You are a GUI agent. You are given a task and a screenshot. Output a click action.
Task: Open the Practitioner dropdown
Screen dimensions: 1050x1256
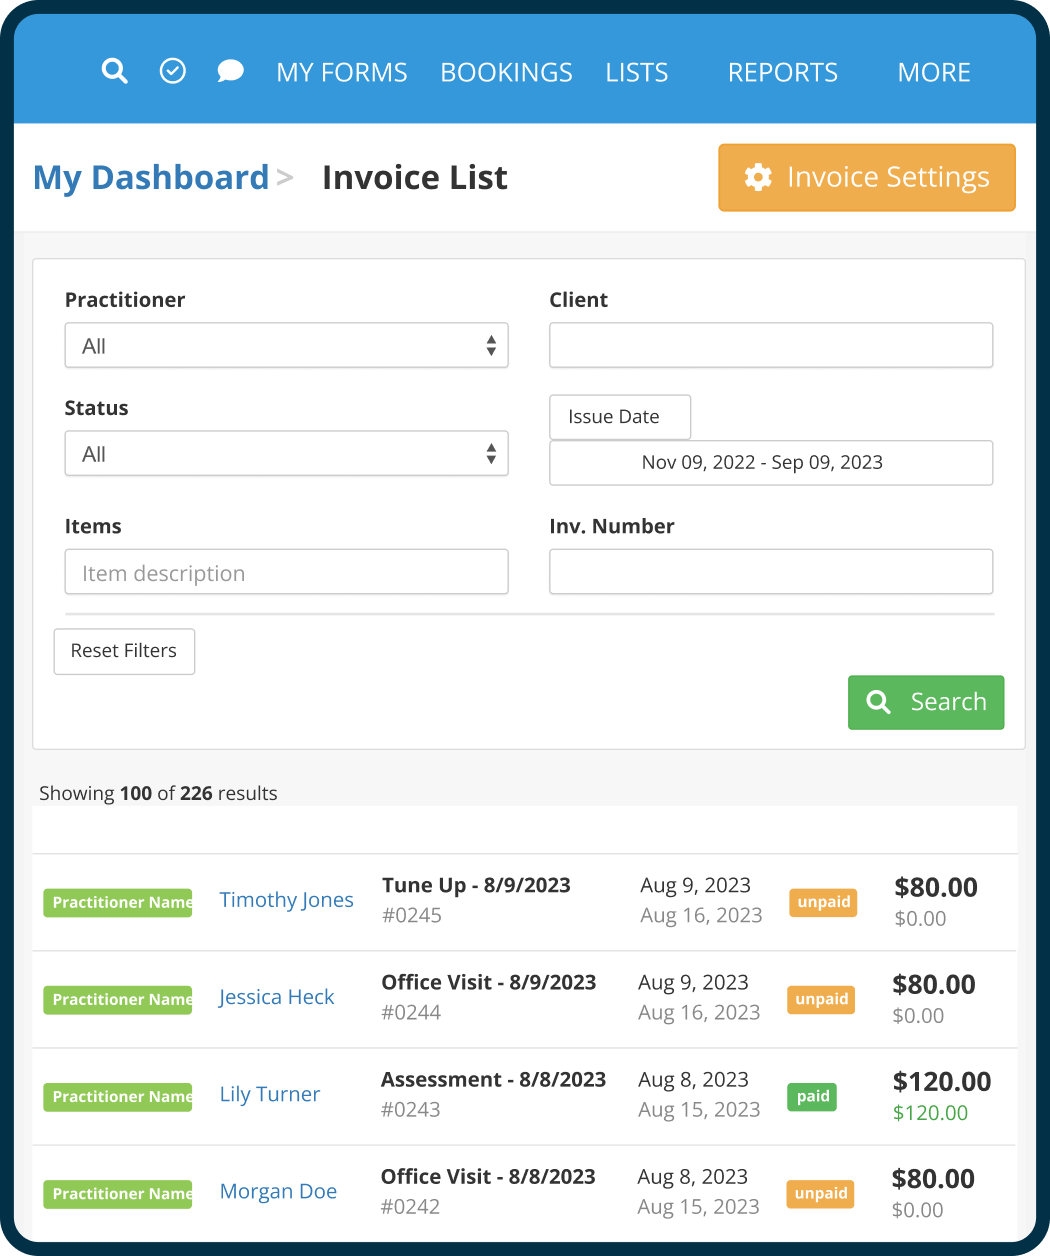tap(286, 345)
